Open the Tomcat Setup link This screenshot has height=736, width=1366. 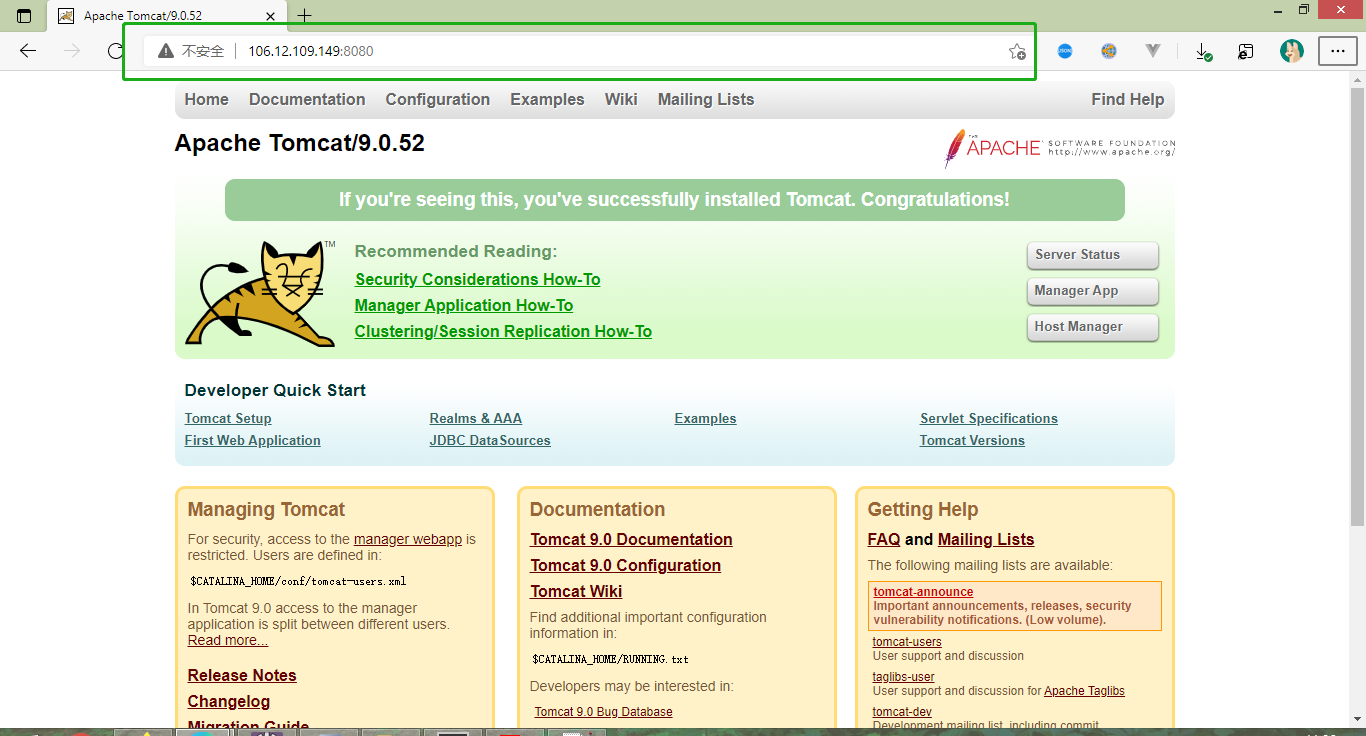pyautogui.click(x=228, y=419)
